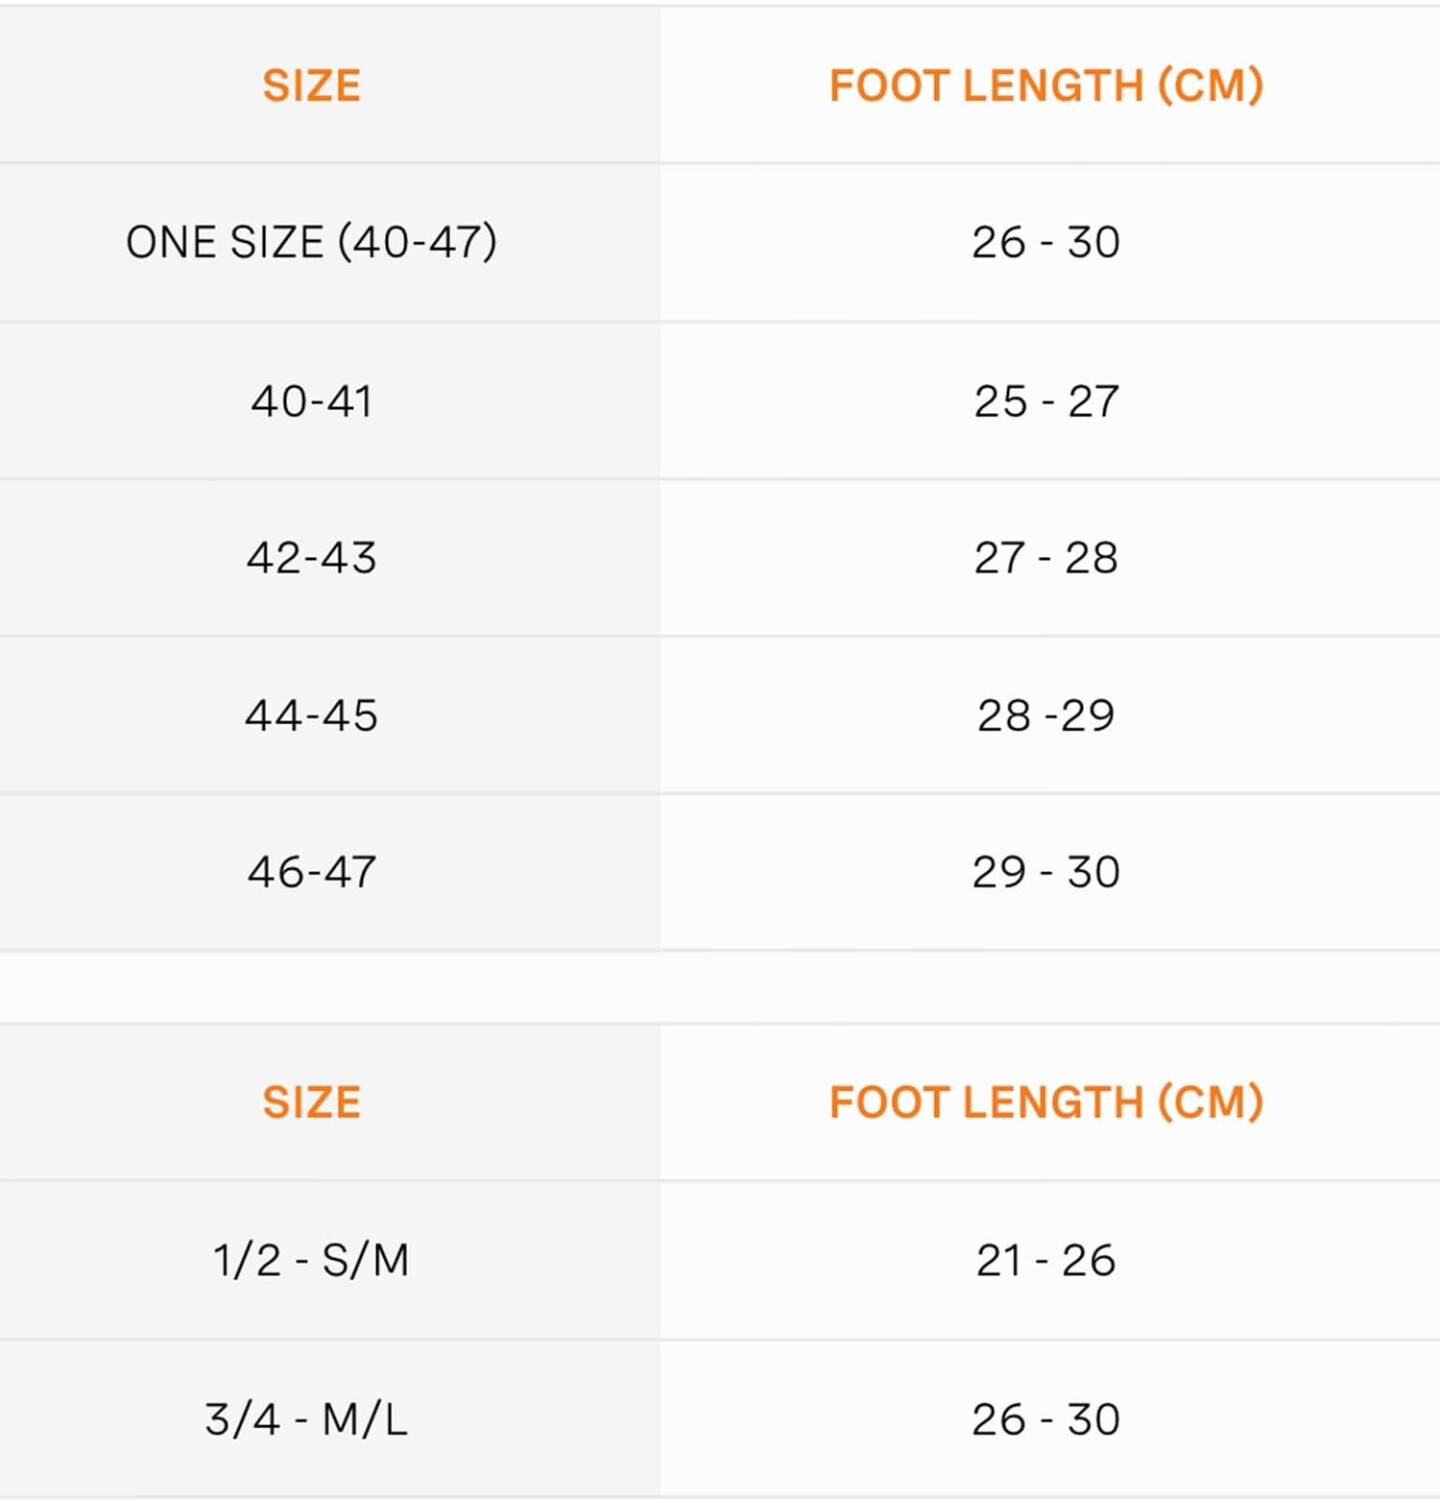Click the bottom table's FOOT LENGTH (CM) header
Viewport: 1440px width, 1500px height.
[x=1046, y=1102]
